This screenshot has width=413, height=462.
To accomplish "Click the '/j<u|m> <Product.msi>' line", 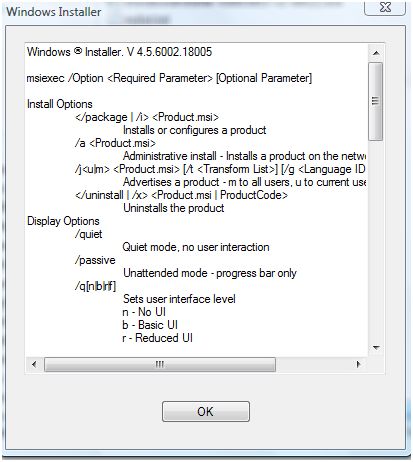I will point(221,169).
